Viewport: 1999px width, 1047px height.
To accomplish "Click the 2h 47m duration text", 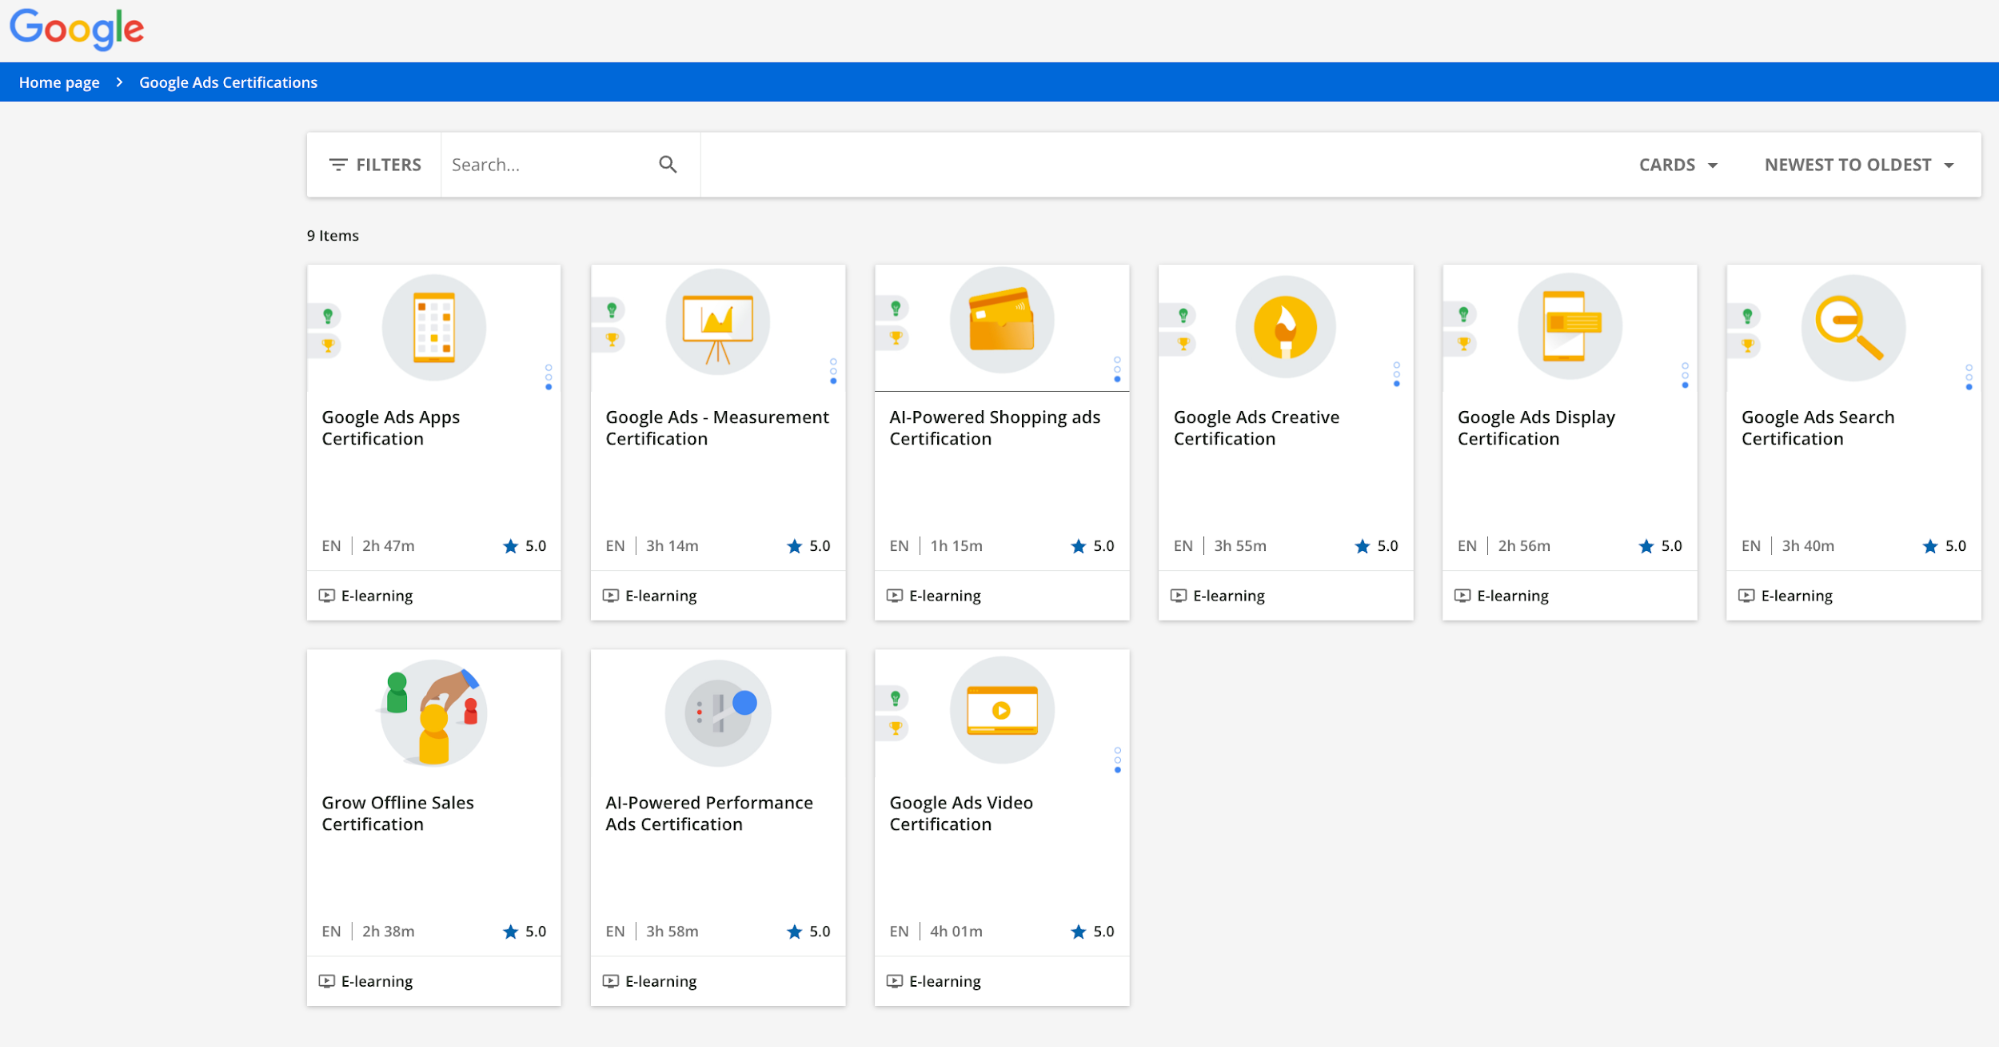I will click(x=388, y=546).
